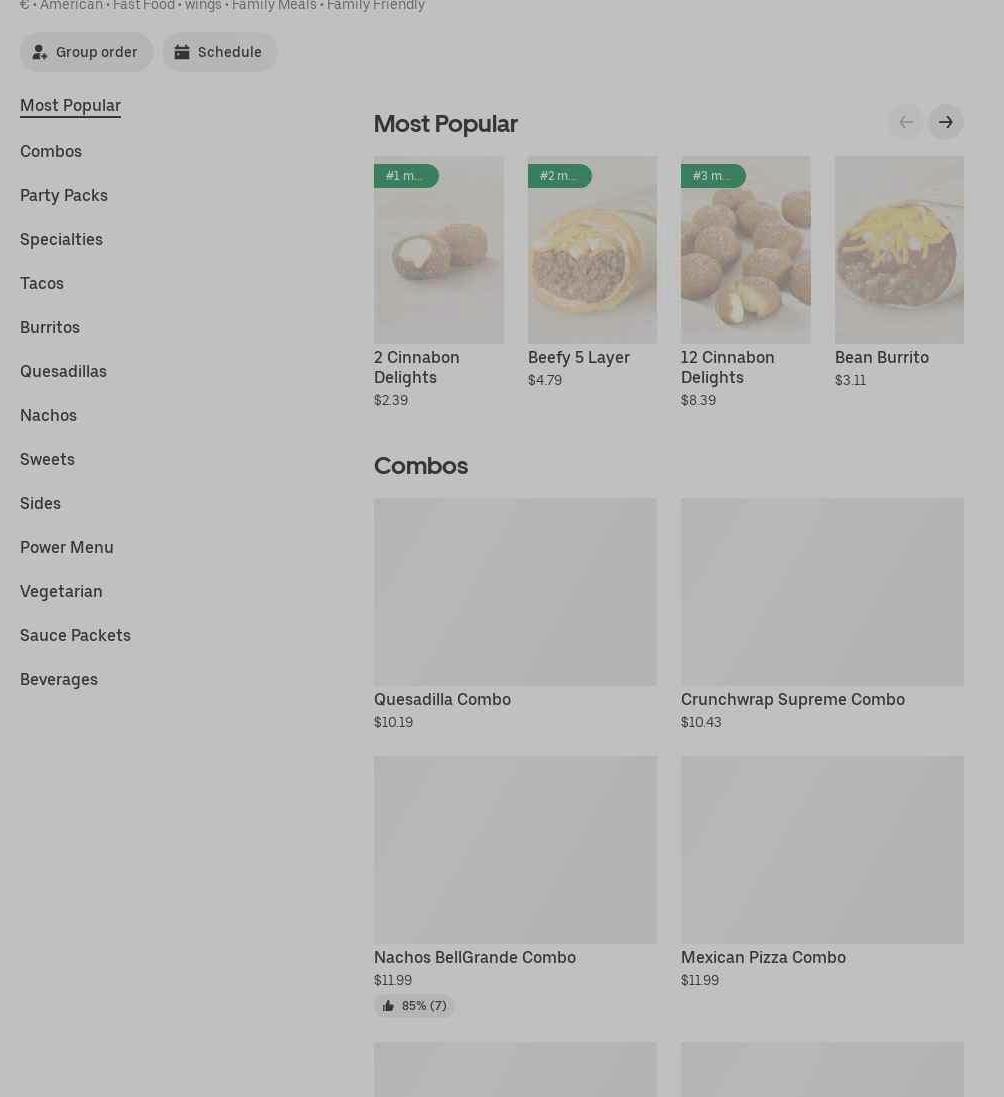Open Quesadilla Combo item

(x=515, y=592)
